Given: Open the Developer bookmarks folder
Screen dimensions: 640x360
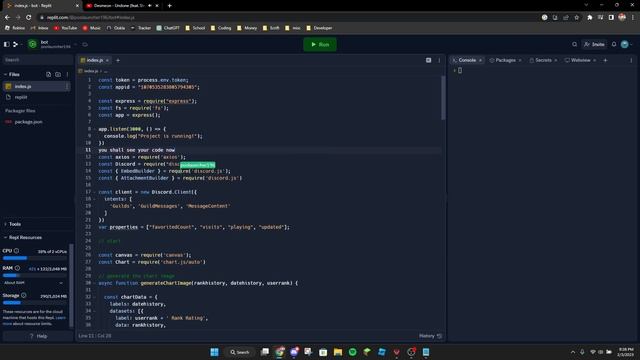Looking at the screenshot, I should pyautogui.click(x=319, y=28).
